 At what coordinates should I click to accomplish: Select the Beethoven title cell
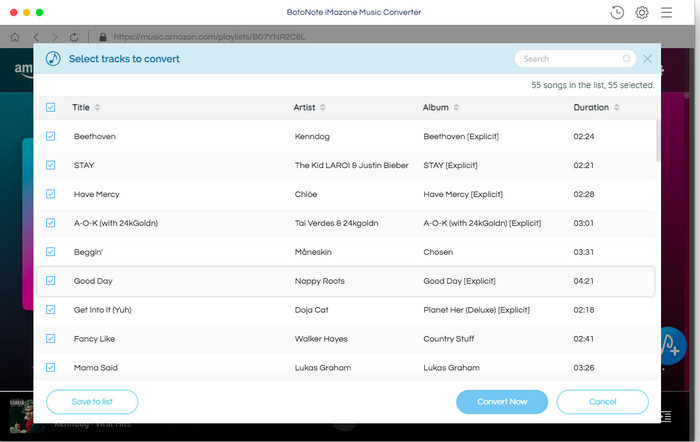[95, 136]
